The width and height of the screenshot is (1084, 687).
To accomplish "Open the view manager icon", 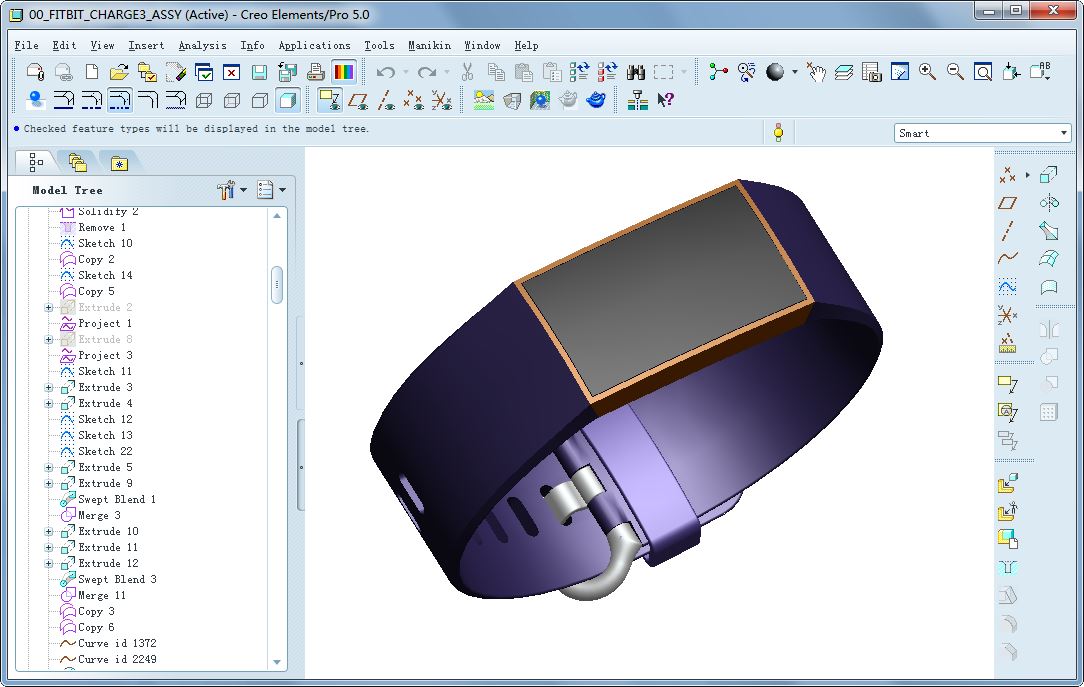I will coord(872,72).
